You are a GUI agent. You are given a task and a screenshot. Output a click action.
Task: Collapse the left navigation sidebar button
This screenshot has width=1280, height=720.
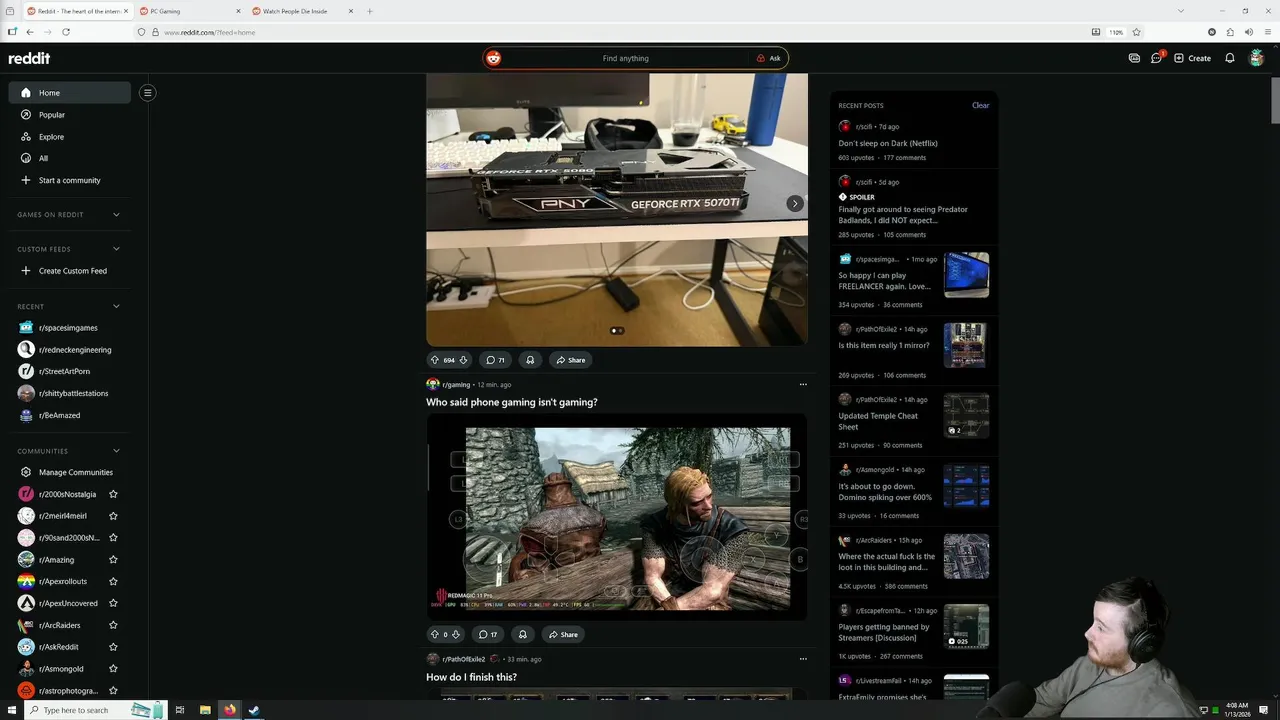coord(147,93)
